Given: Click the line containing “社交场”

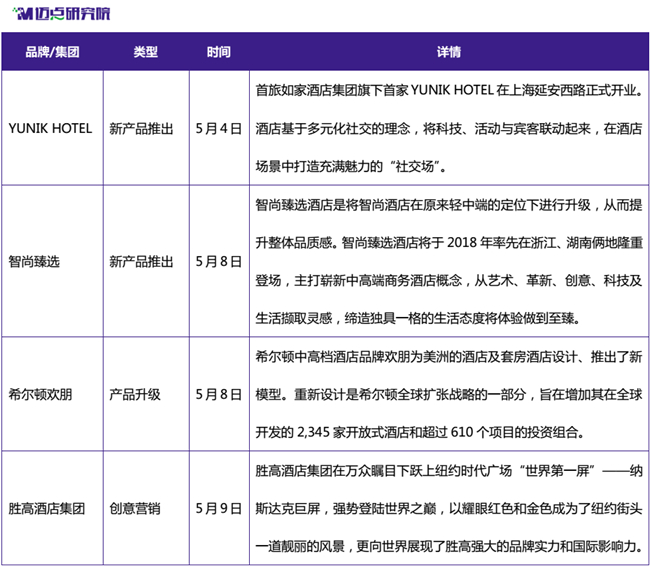Looking at the screenshot, I should pyautogui.click(x=351, y=167).
